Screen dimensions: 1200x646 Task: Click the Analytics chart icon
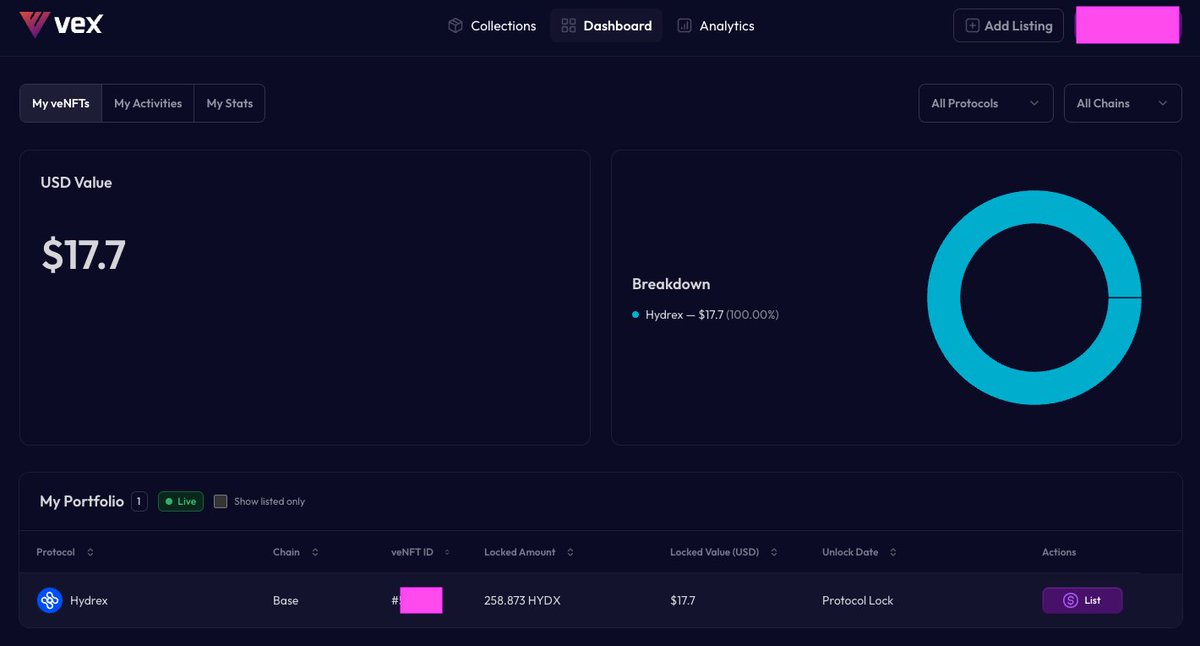pyautogui.click(x=684, y=26)
